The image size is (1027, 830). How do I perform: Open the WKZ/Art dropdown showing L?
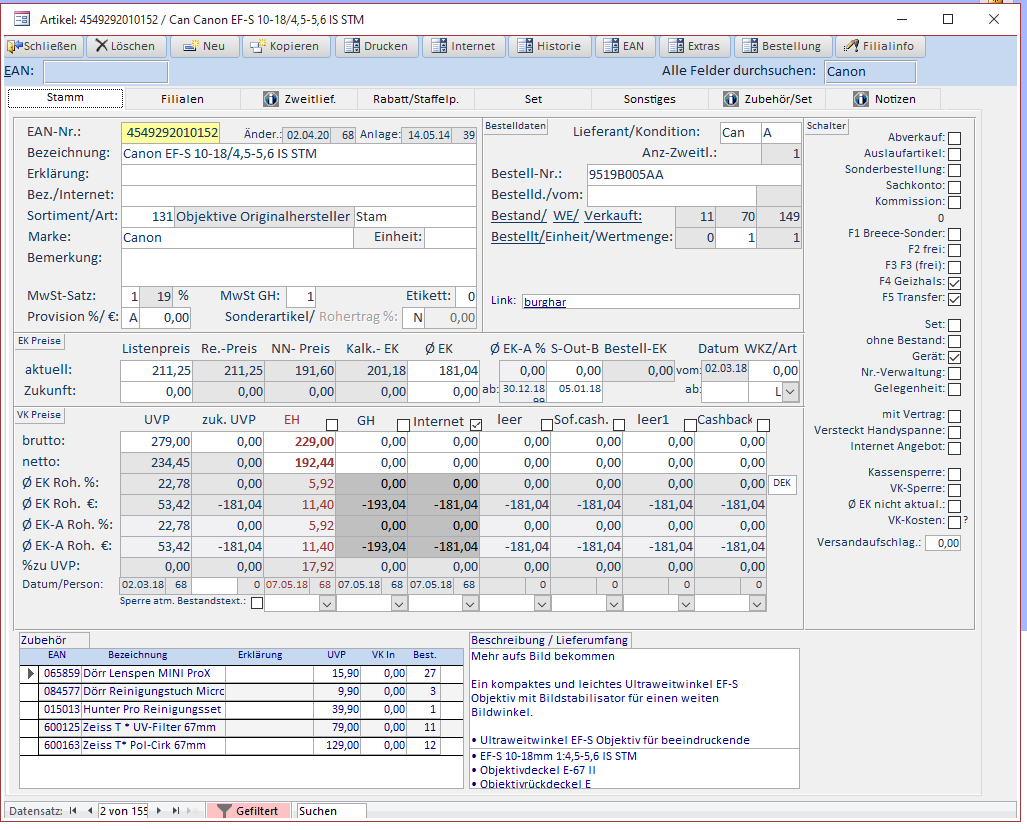tap(791, 392)
